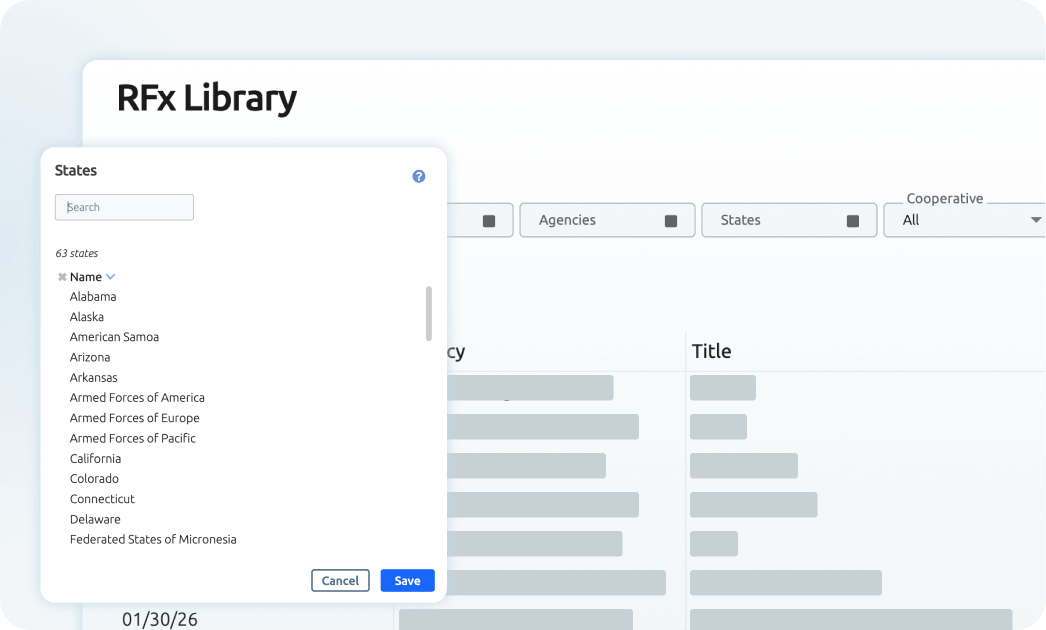
Task: Choose American Samoa in the list
Action: (x=114, y=337)
